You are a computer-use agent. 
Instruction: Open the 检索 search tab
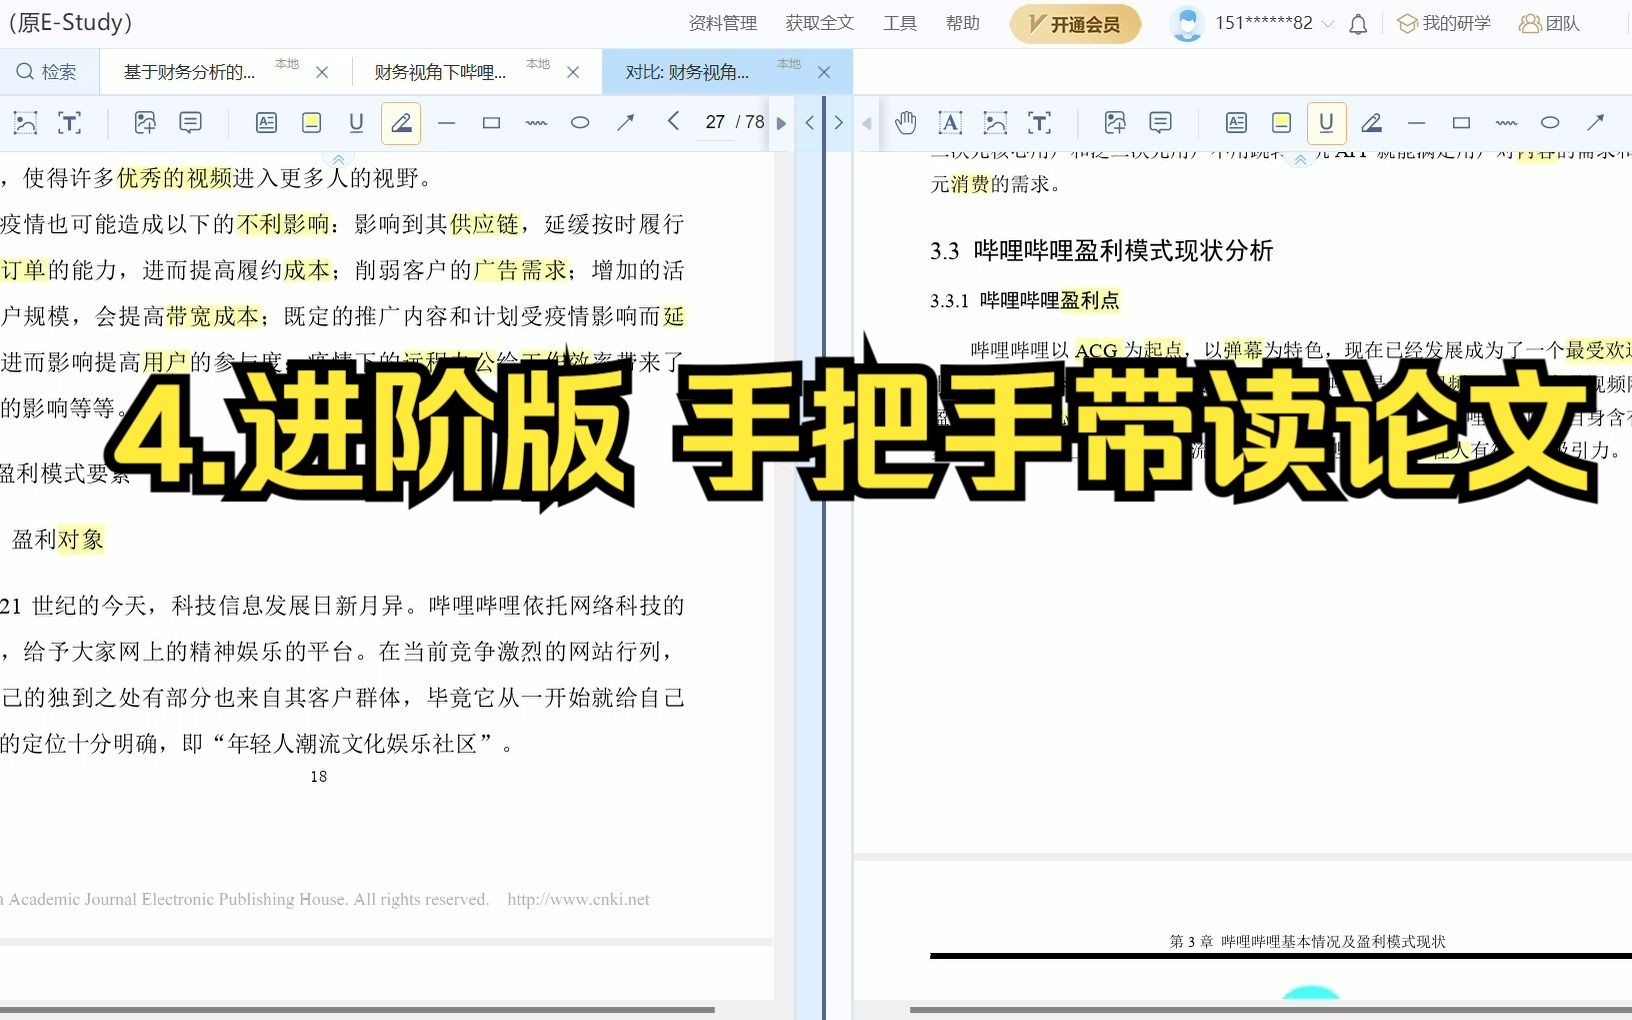click(x=46, y=72)
